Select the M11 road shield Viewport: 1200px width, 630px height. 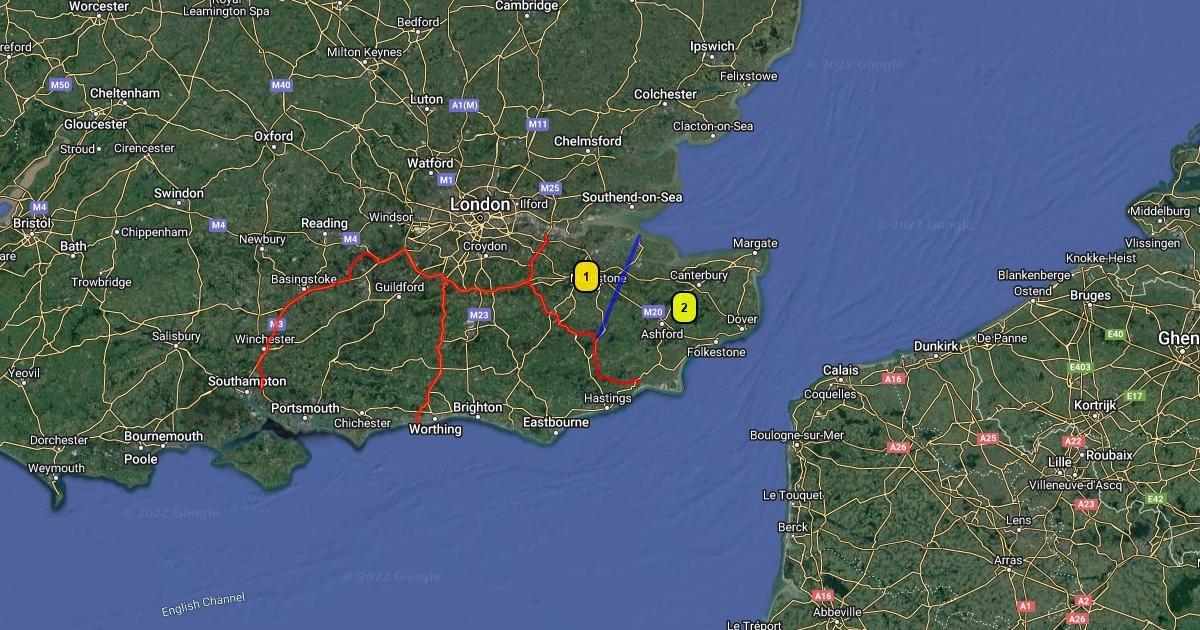pos(538,124)
